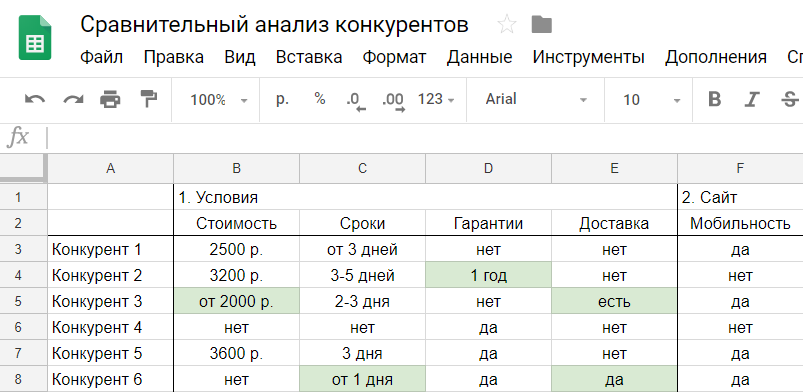Print the spreadsheet
This screenshot has width=803, height=392.
coord(110,99)
